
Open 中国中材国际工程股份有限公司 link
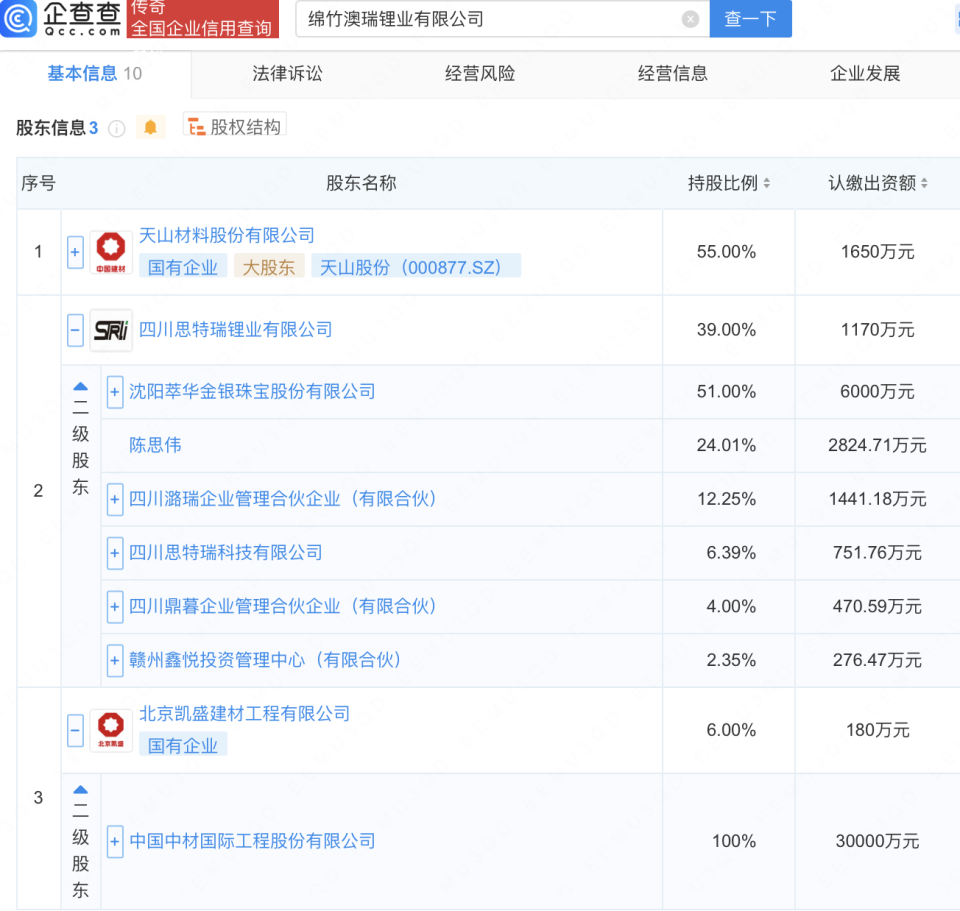click(252, 841)
